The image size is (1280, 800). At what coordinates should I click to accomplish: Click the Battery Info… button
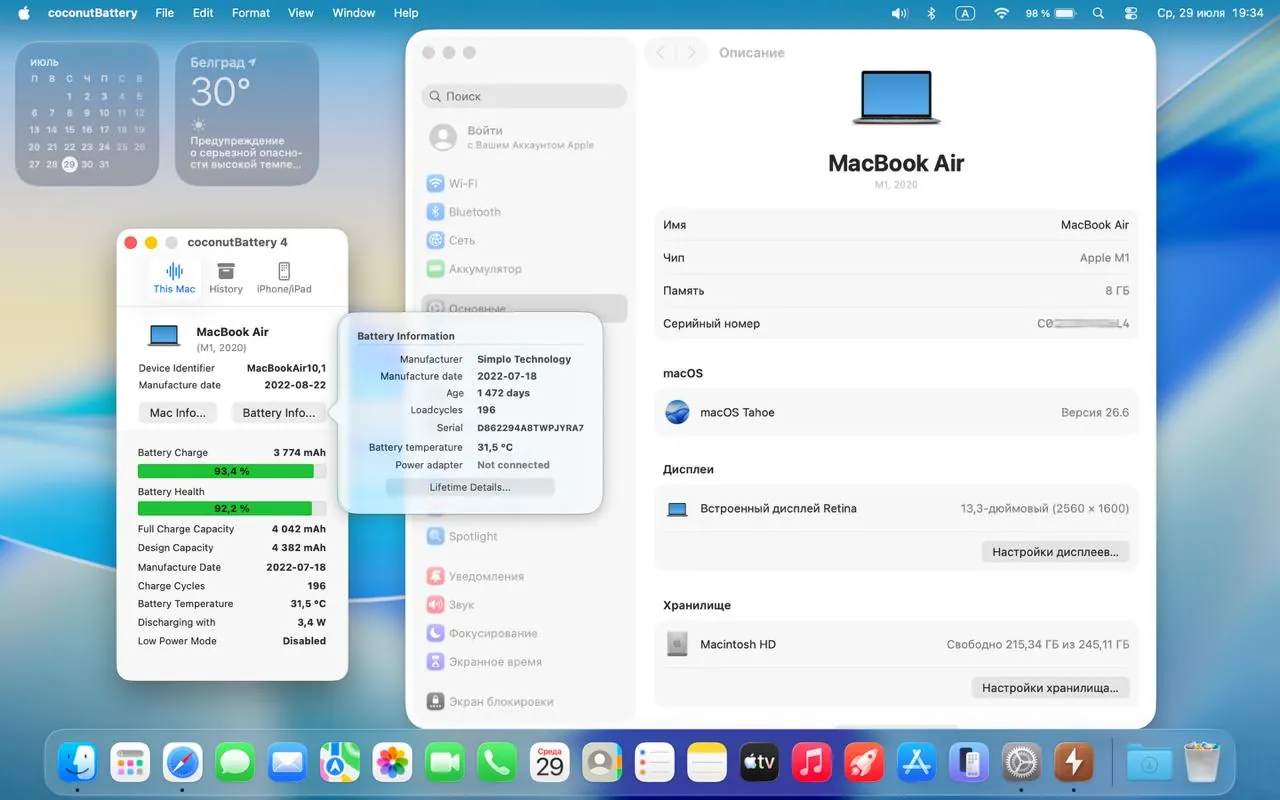click(279, 412)
